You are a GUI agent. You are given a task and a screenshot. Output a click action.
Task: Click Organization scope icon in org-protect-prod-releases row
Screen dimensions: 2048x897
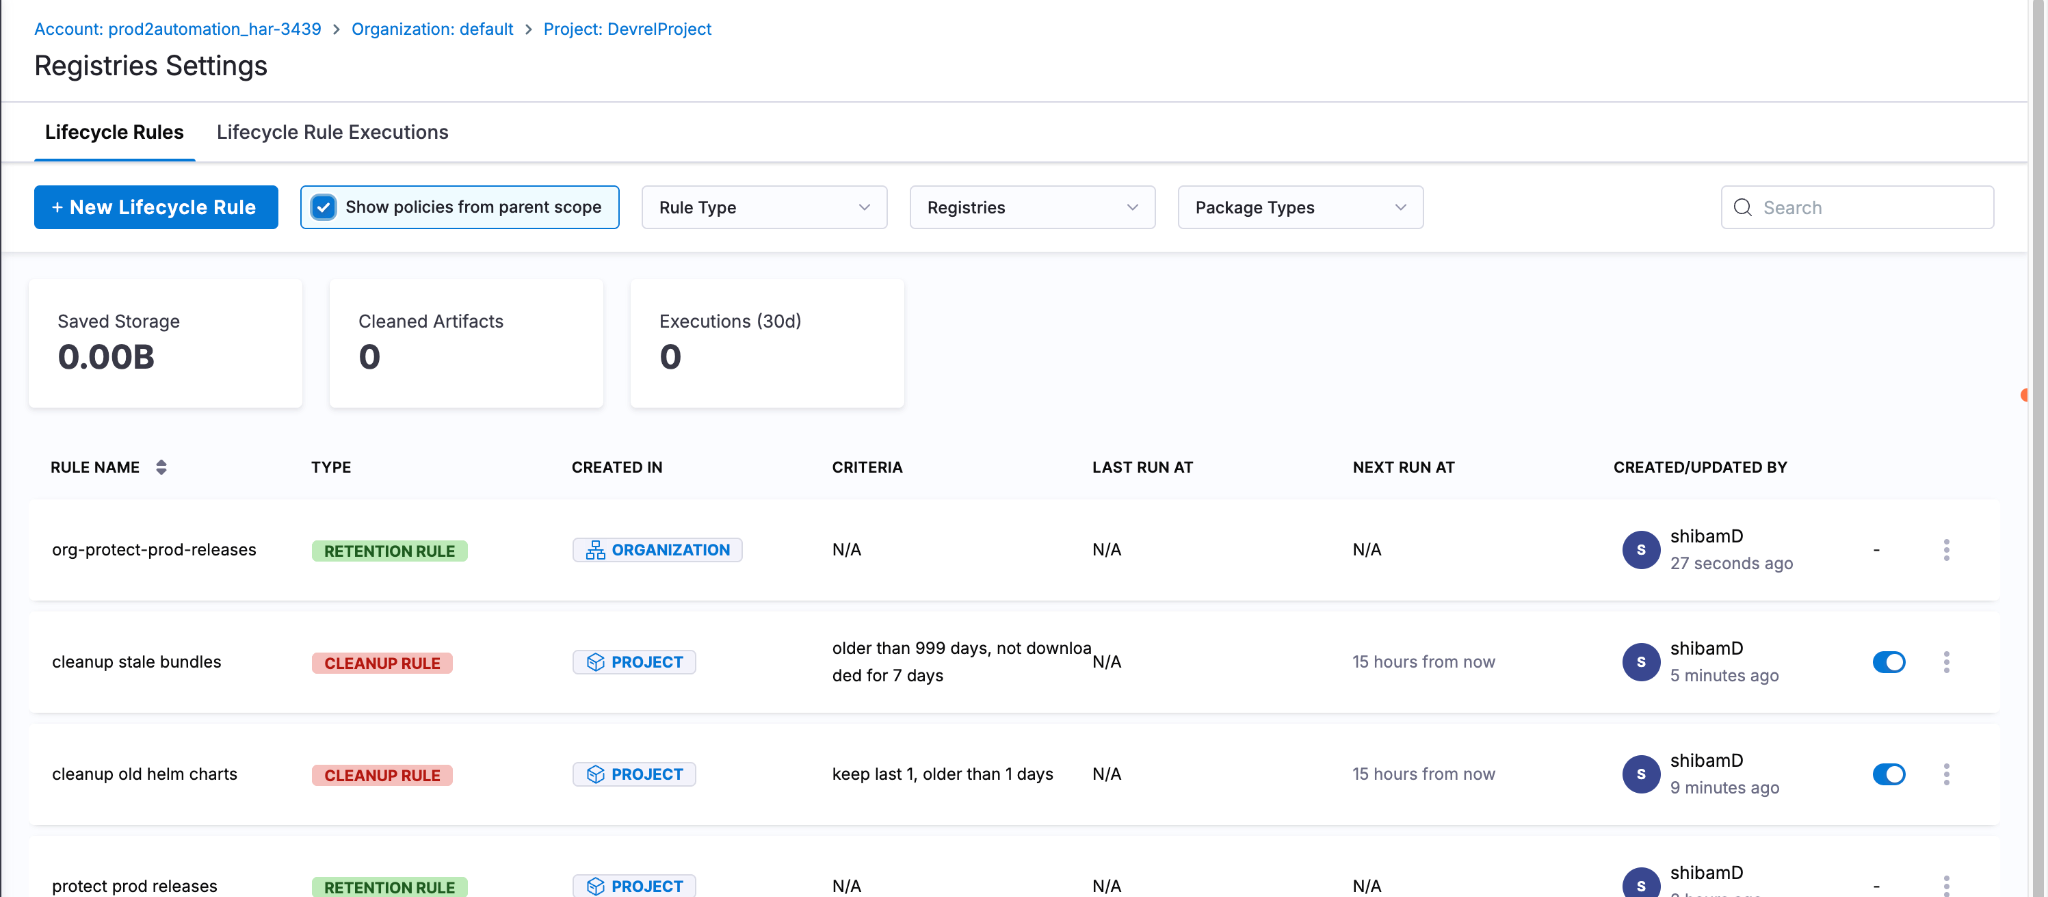pos(596,550)
